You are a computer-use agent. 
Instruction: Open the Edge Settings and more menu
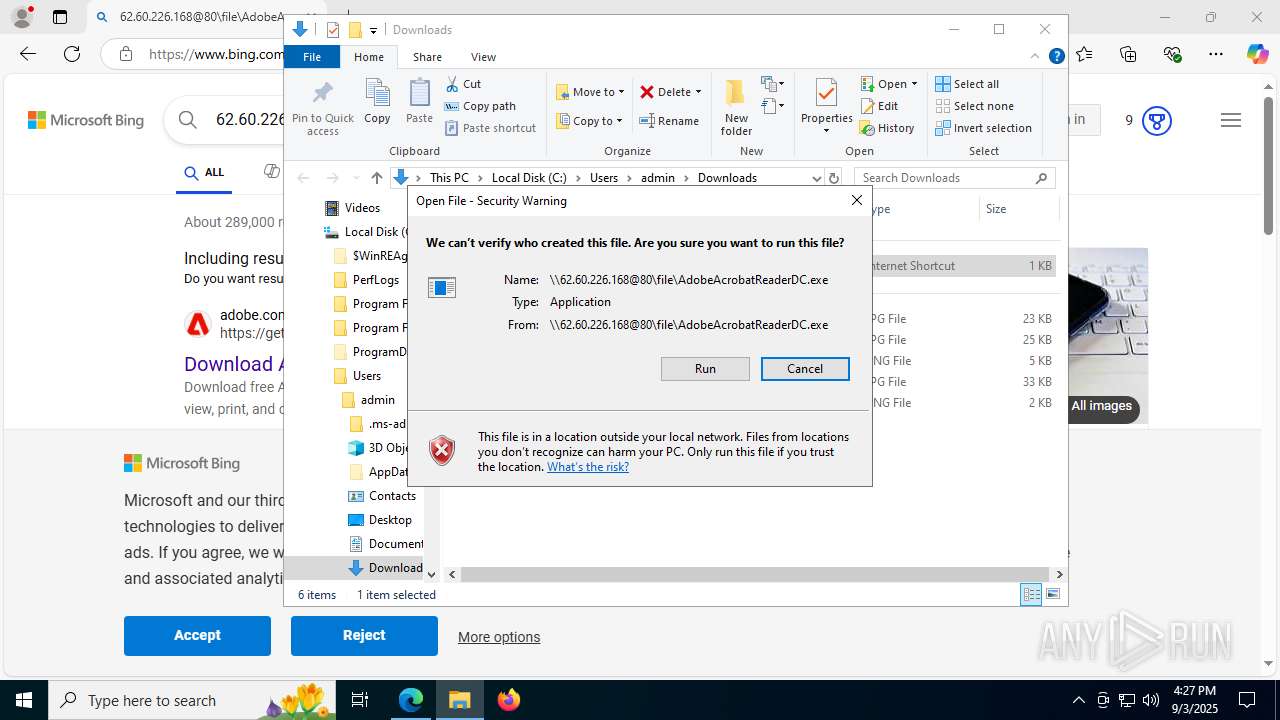click(1216, 54)
